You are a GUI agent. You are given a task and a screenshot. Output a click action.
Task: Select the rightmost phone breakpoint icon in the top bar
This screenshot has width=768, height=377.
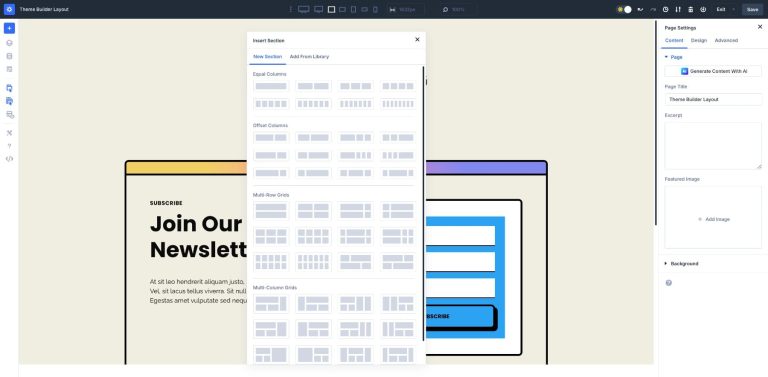click(x=376, y=9)
